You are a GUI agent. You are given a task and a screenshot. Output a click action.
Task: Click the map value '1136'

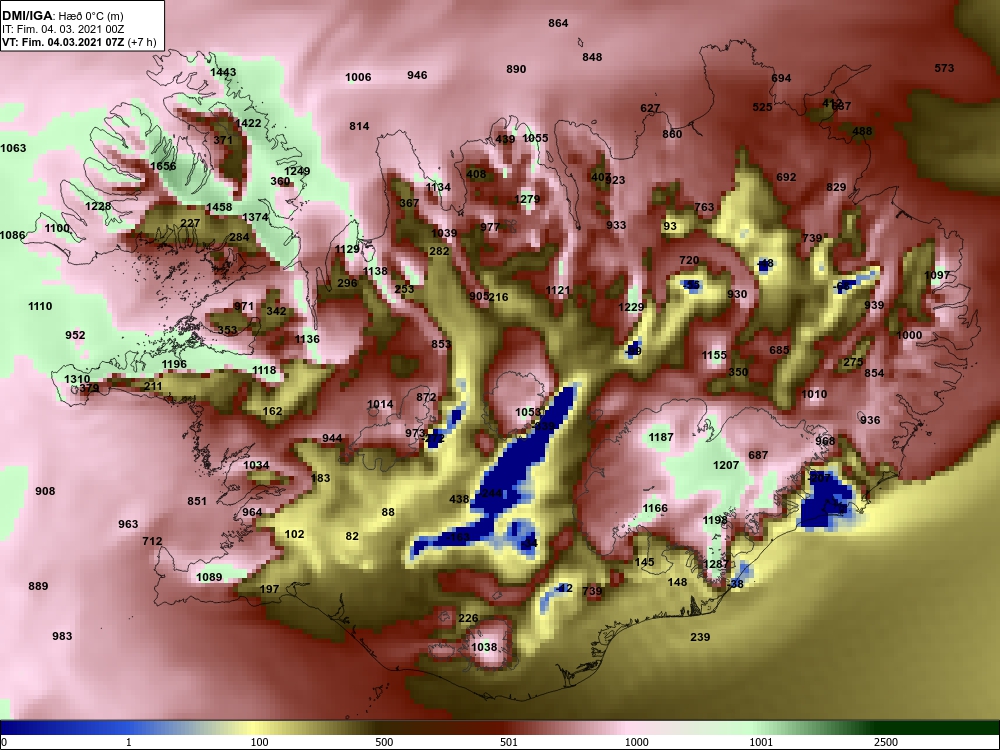(307, 339)
